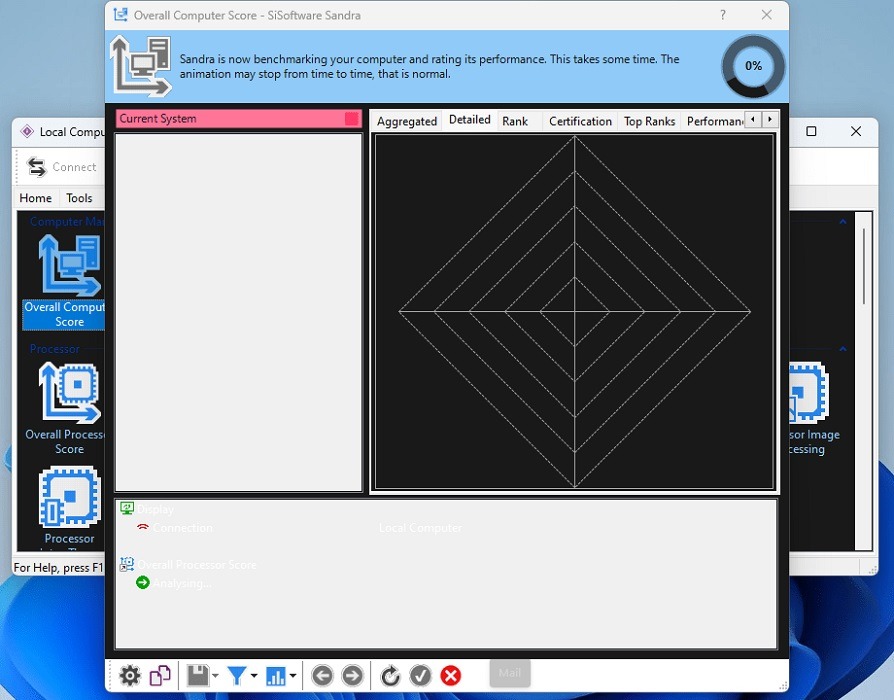894x700 pixels.
Task: Open the filter options dropdown arrow
Action: pos(252,678)
